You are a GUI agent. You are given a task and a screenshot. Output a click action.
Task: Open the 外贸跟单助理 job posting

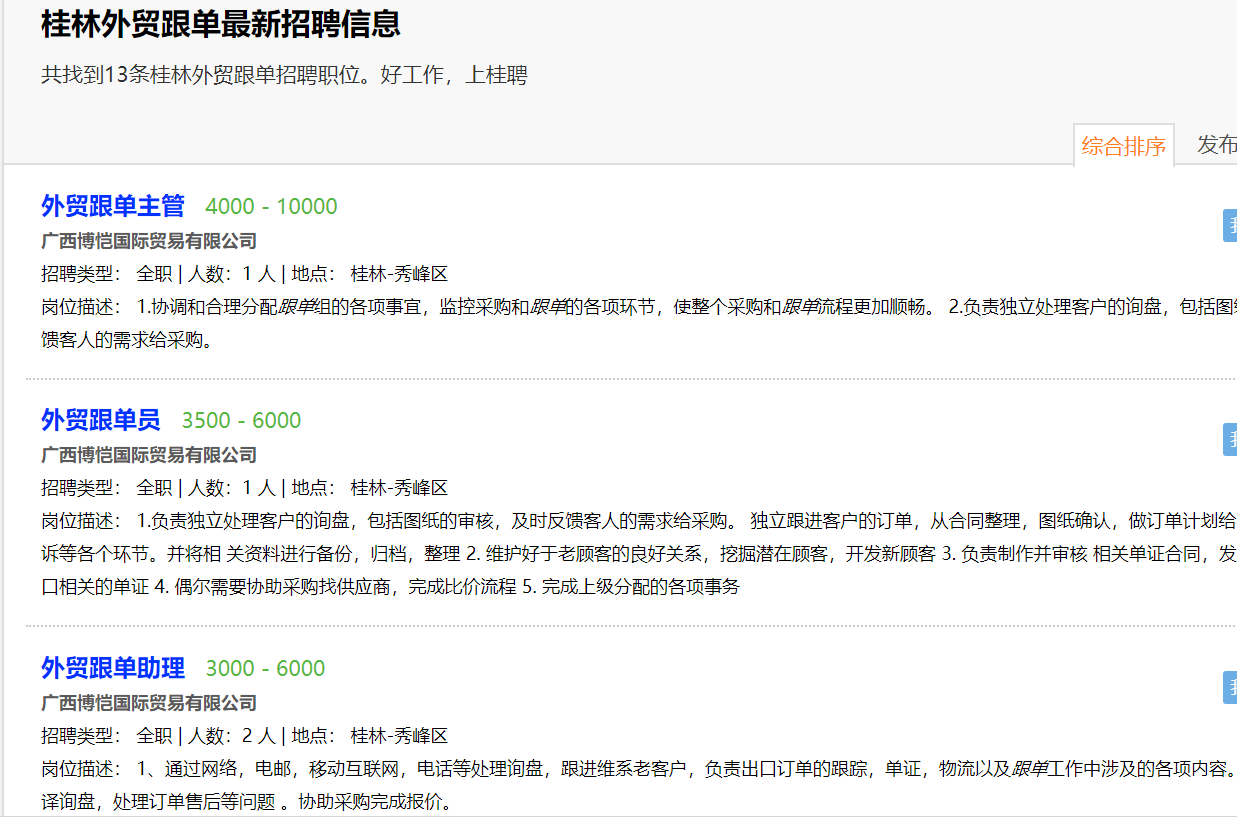tap(113, 668)
